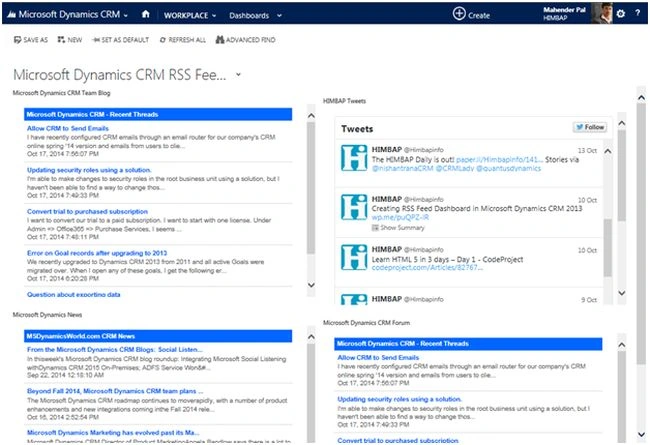Open 'Updating security roles' in CRM Forum panel
The height and width of the screenshot is (445, 650).
399,399
